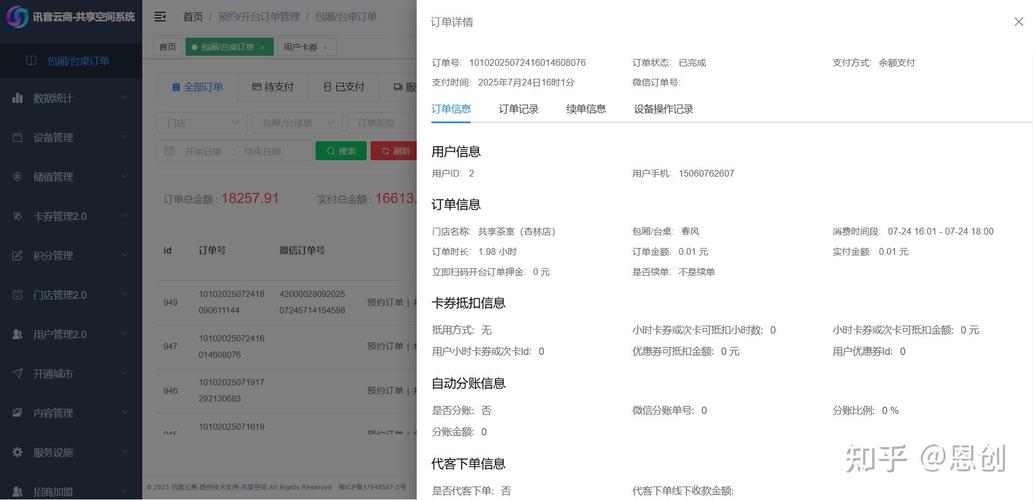Screen dimensions: 1033x500
Task: Switch to the 订单信息 tab
Action: 451,109
